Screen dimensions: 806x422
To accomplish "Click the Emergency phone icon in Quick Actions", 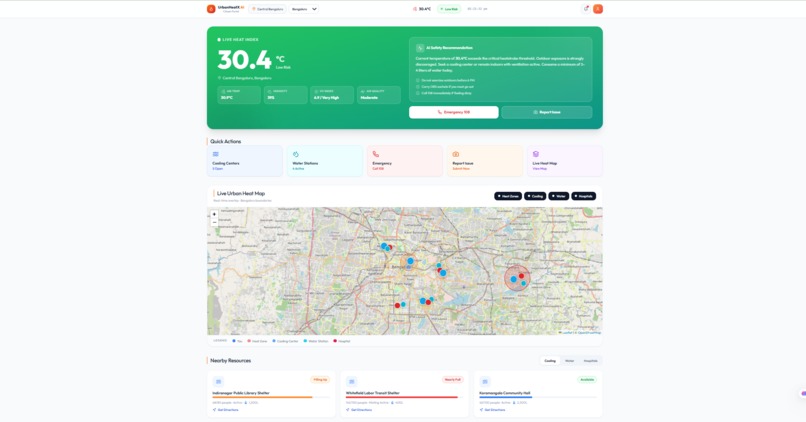I will click(376, 154).
